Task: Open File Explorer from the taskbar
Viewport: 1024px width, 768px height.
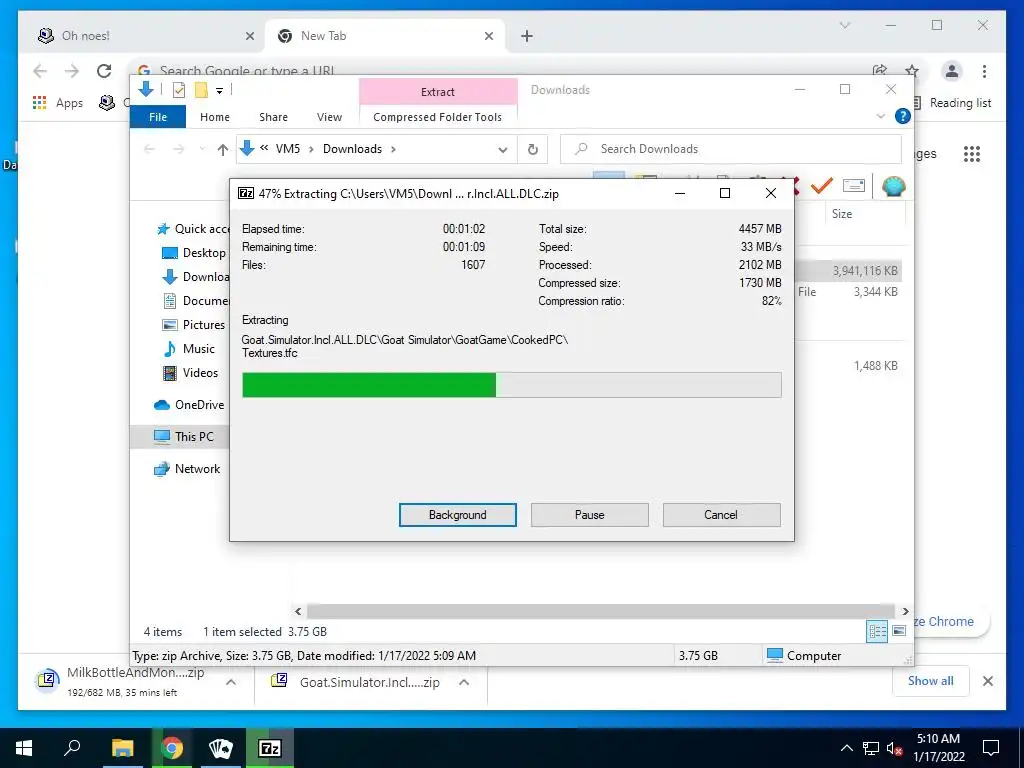Action: tap(122, 748)
